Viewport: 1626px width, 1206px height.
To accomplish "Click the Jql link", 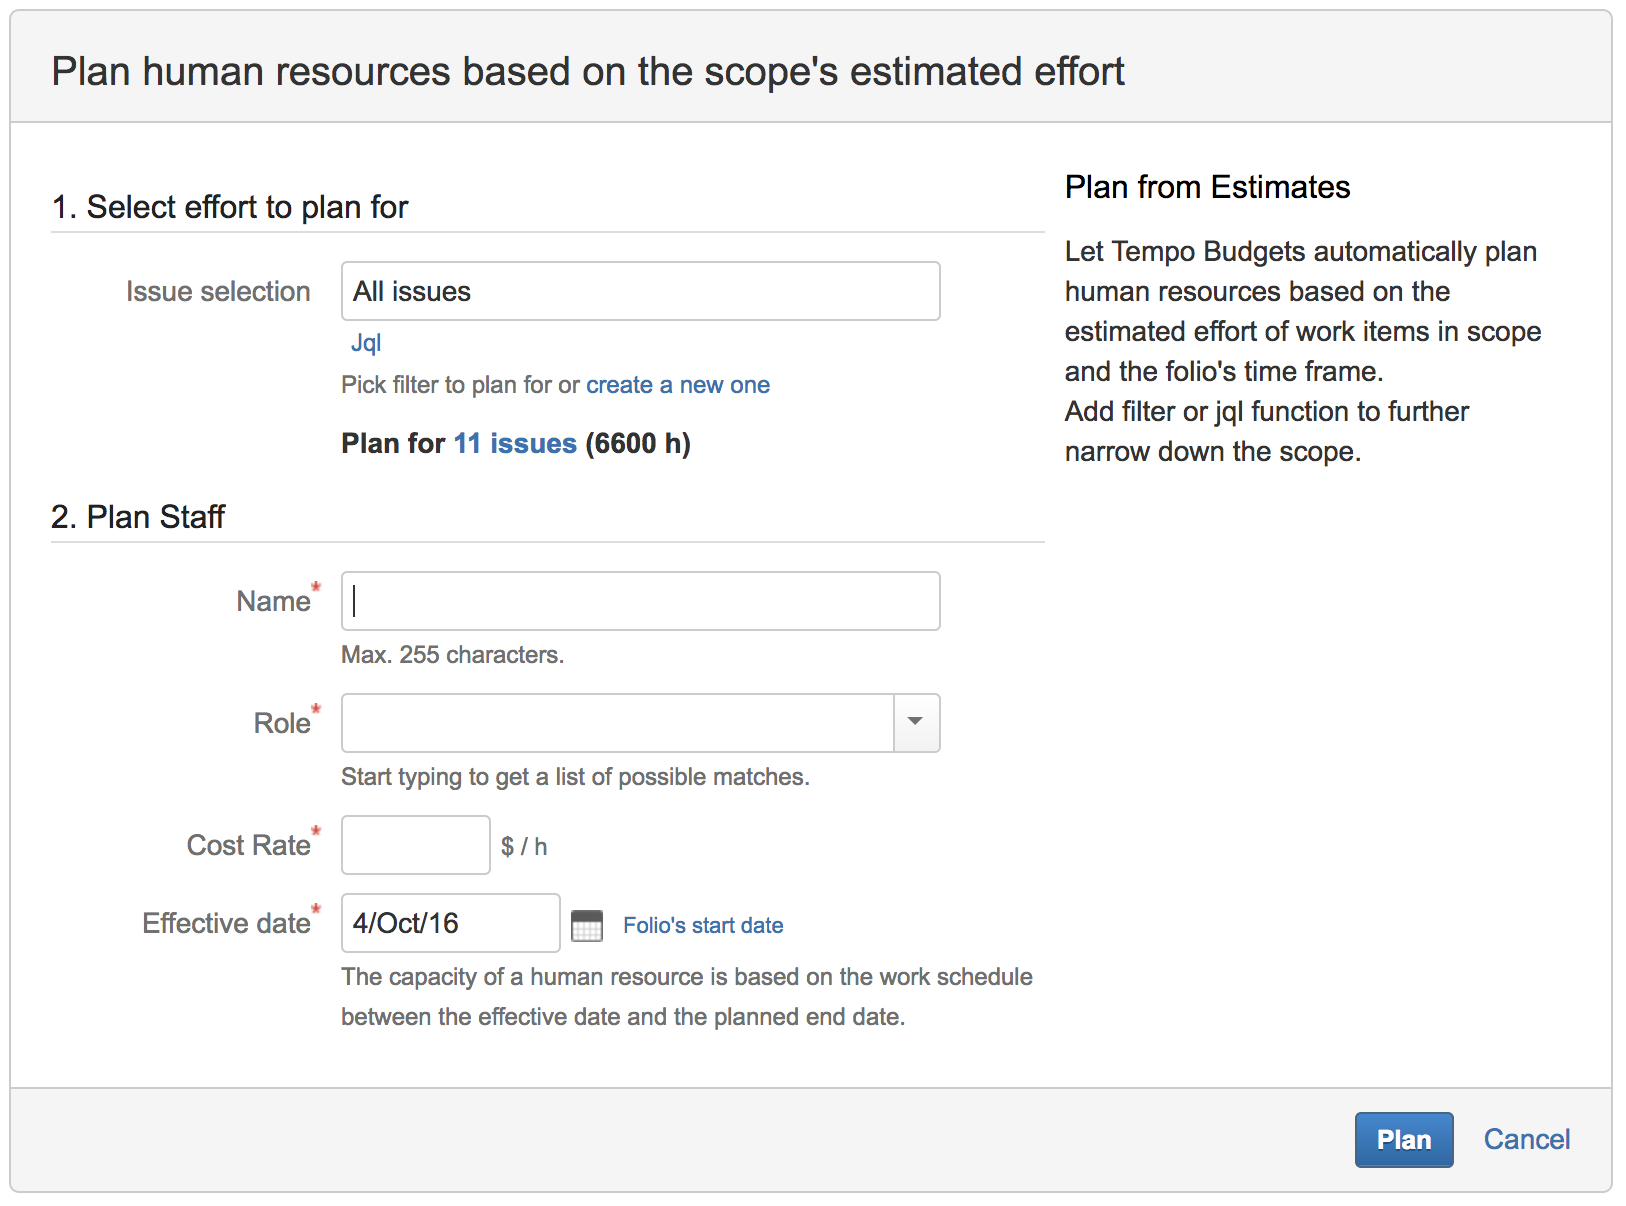I will pos(366,343).
